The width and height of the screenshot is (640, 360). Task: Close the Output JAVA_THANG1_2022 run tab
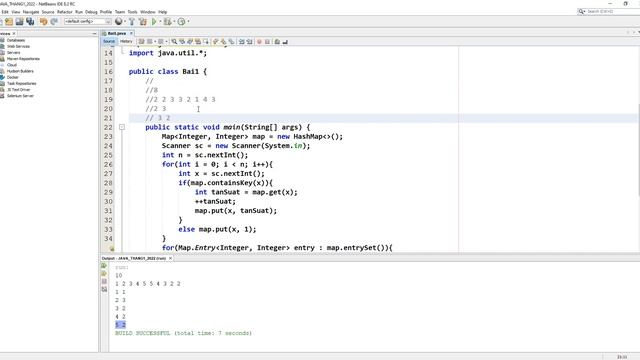(x=170, y=258)
